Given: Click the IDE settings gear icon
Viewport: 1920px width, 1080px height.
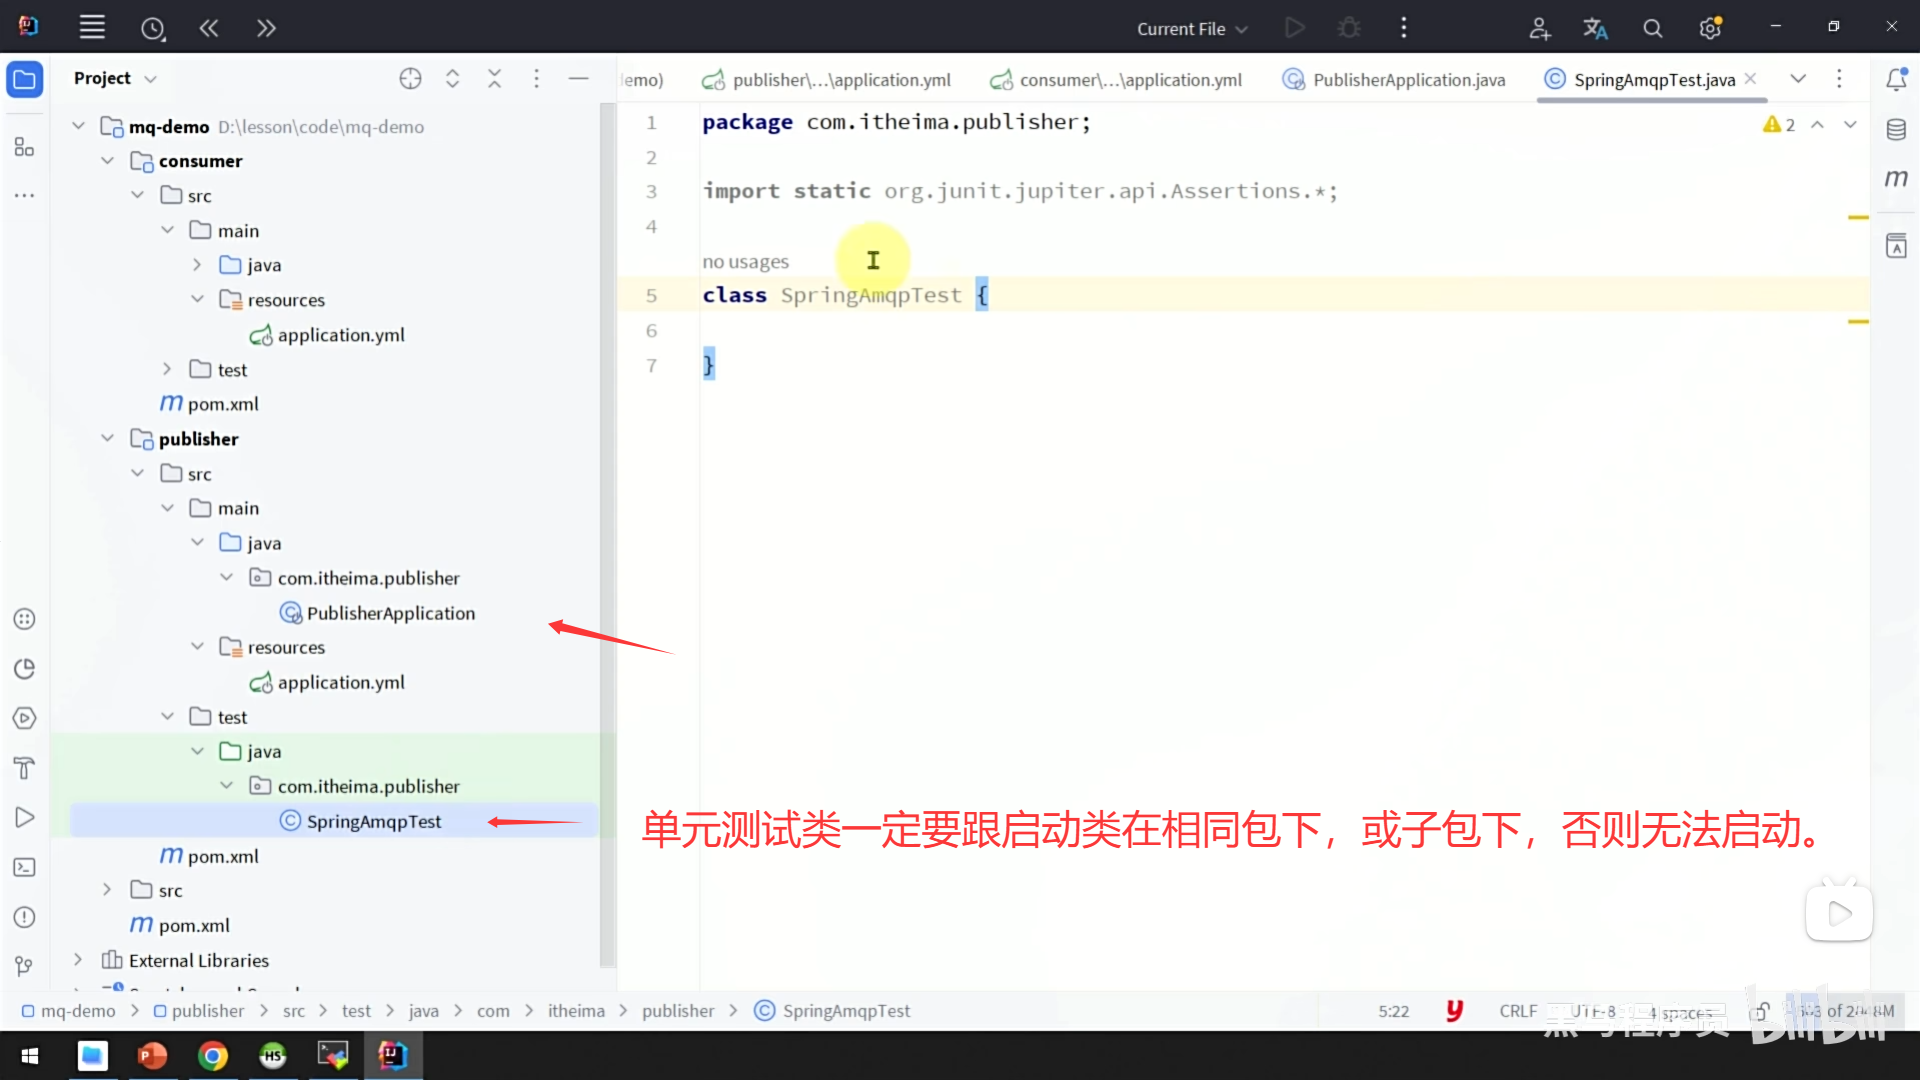Looking at the screenshot, I should click(1710, 29).
